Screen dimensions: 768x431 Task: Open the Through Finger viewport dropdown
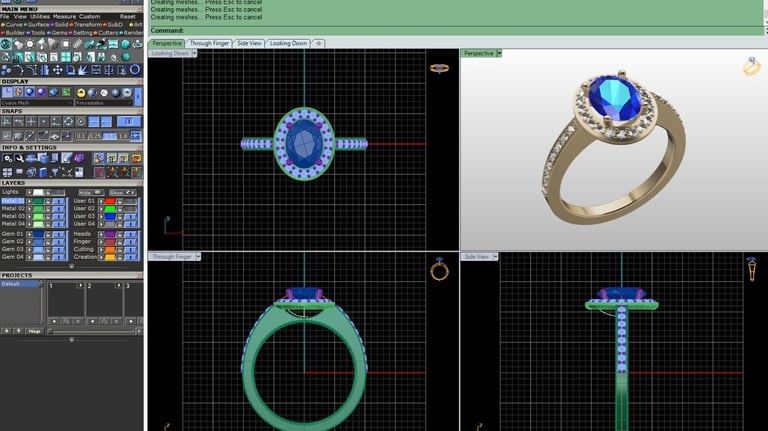point(198,256)
